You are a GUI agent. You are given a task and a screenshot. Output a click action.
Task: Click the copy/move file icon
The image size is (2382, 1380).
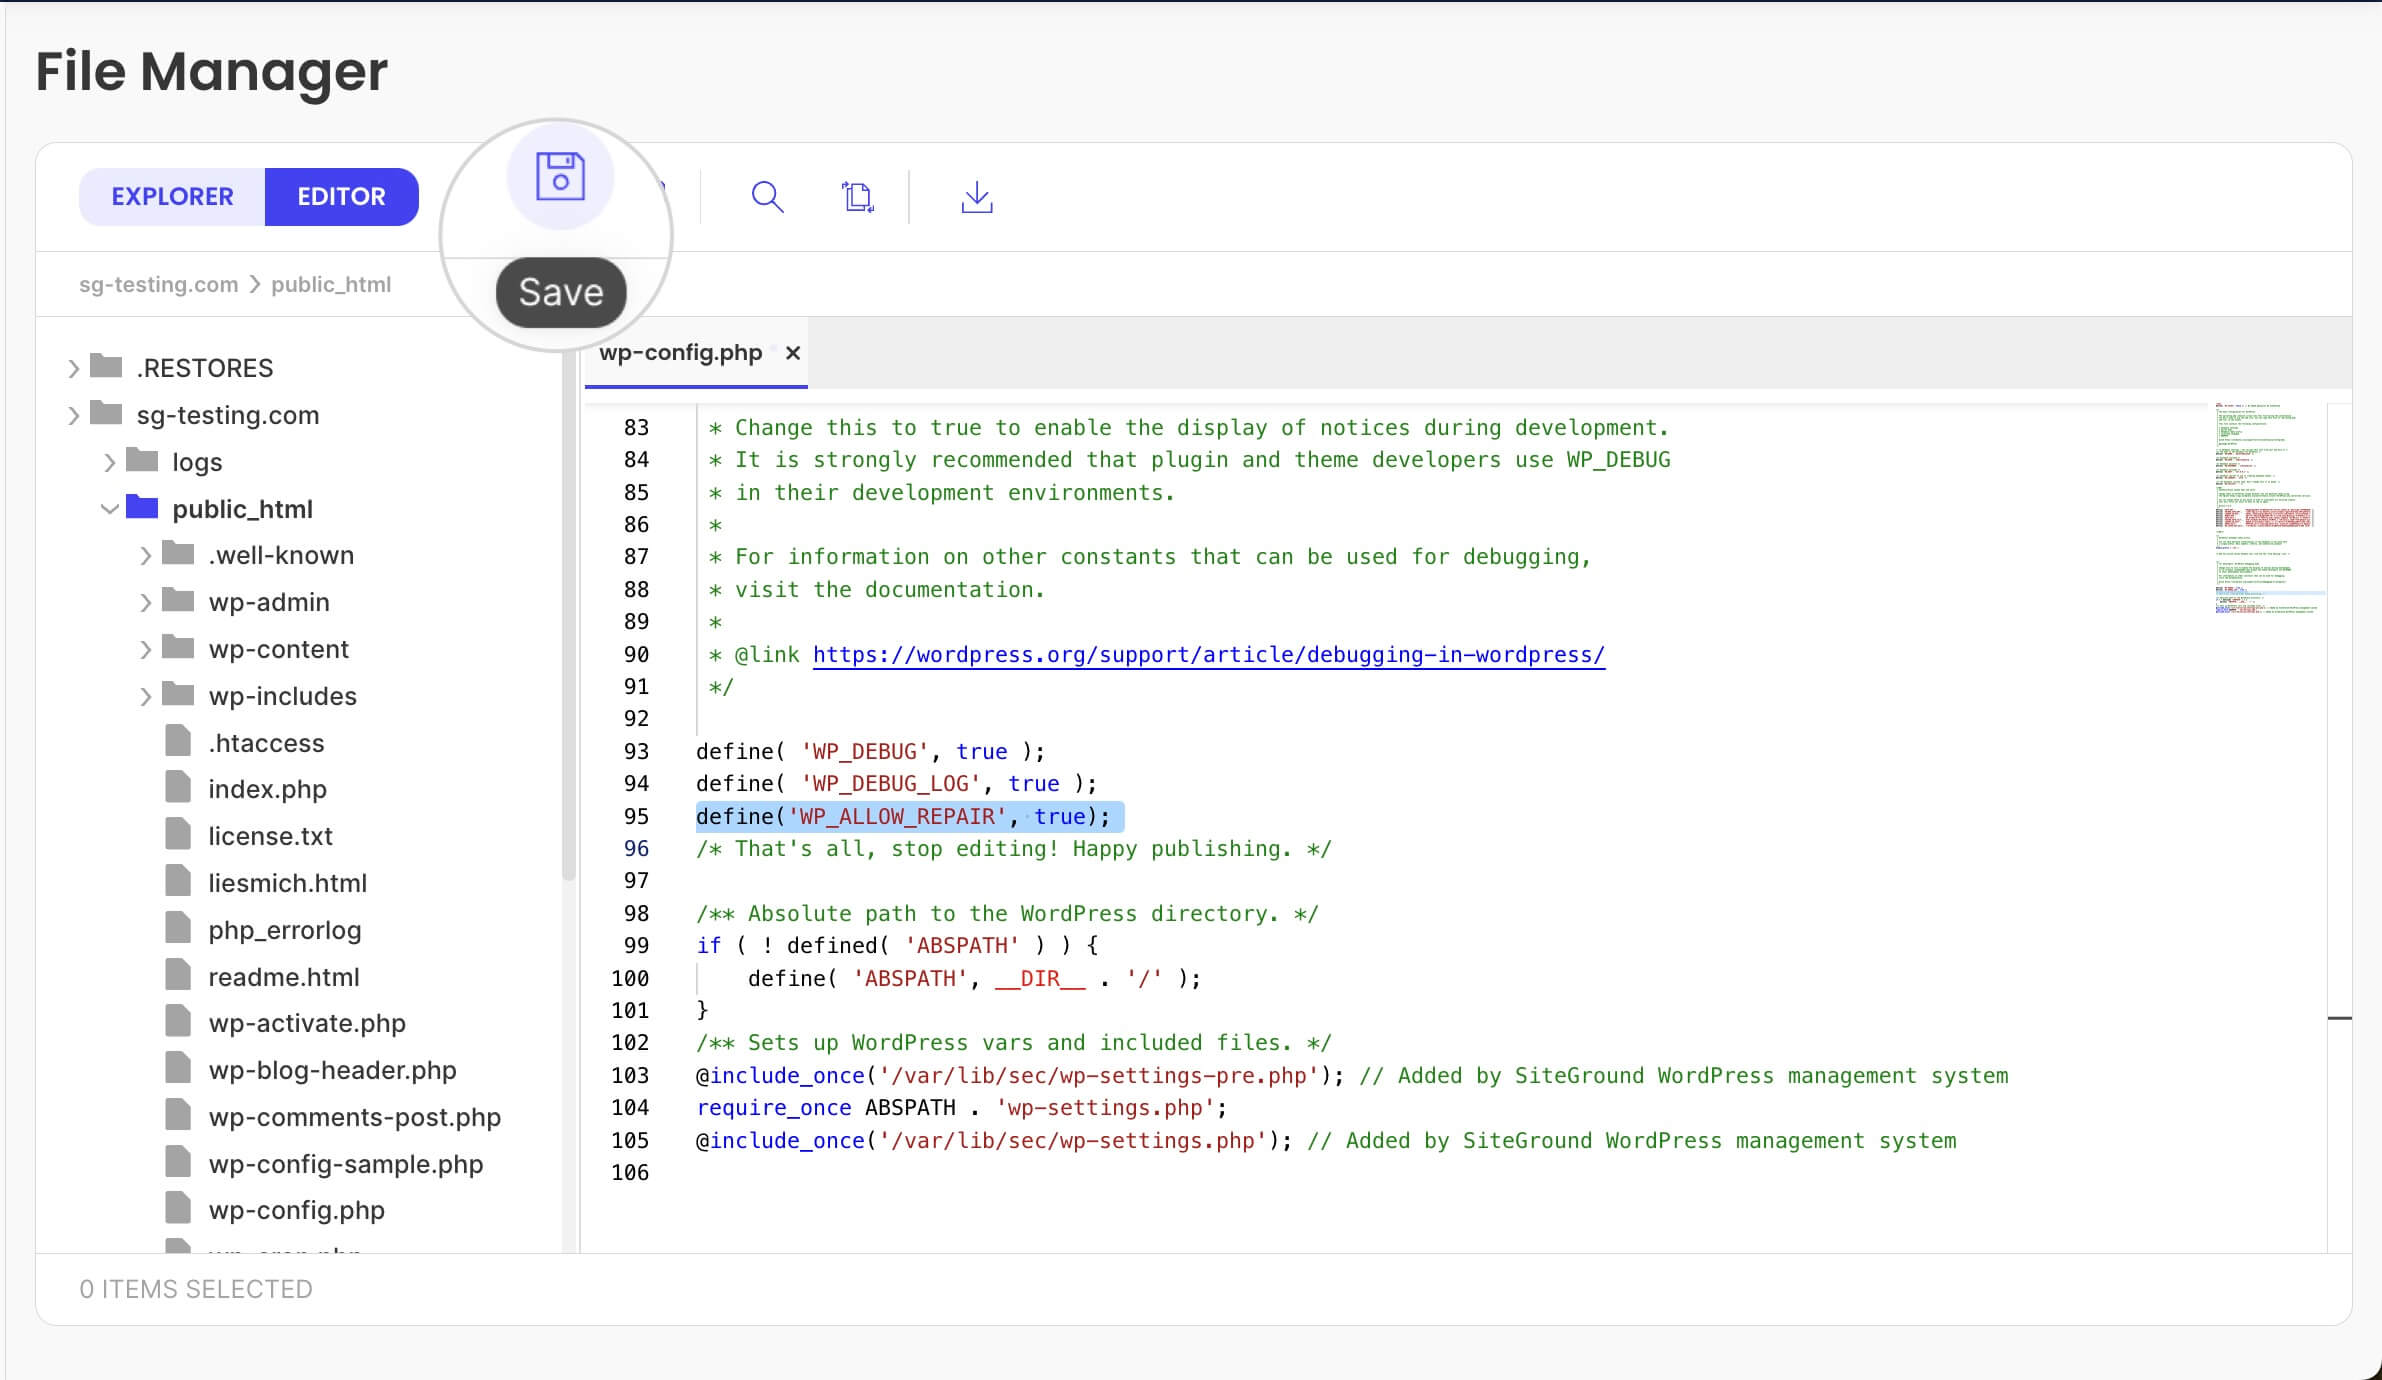point(858,196)
